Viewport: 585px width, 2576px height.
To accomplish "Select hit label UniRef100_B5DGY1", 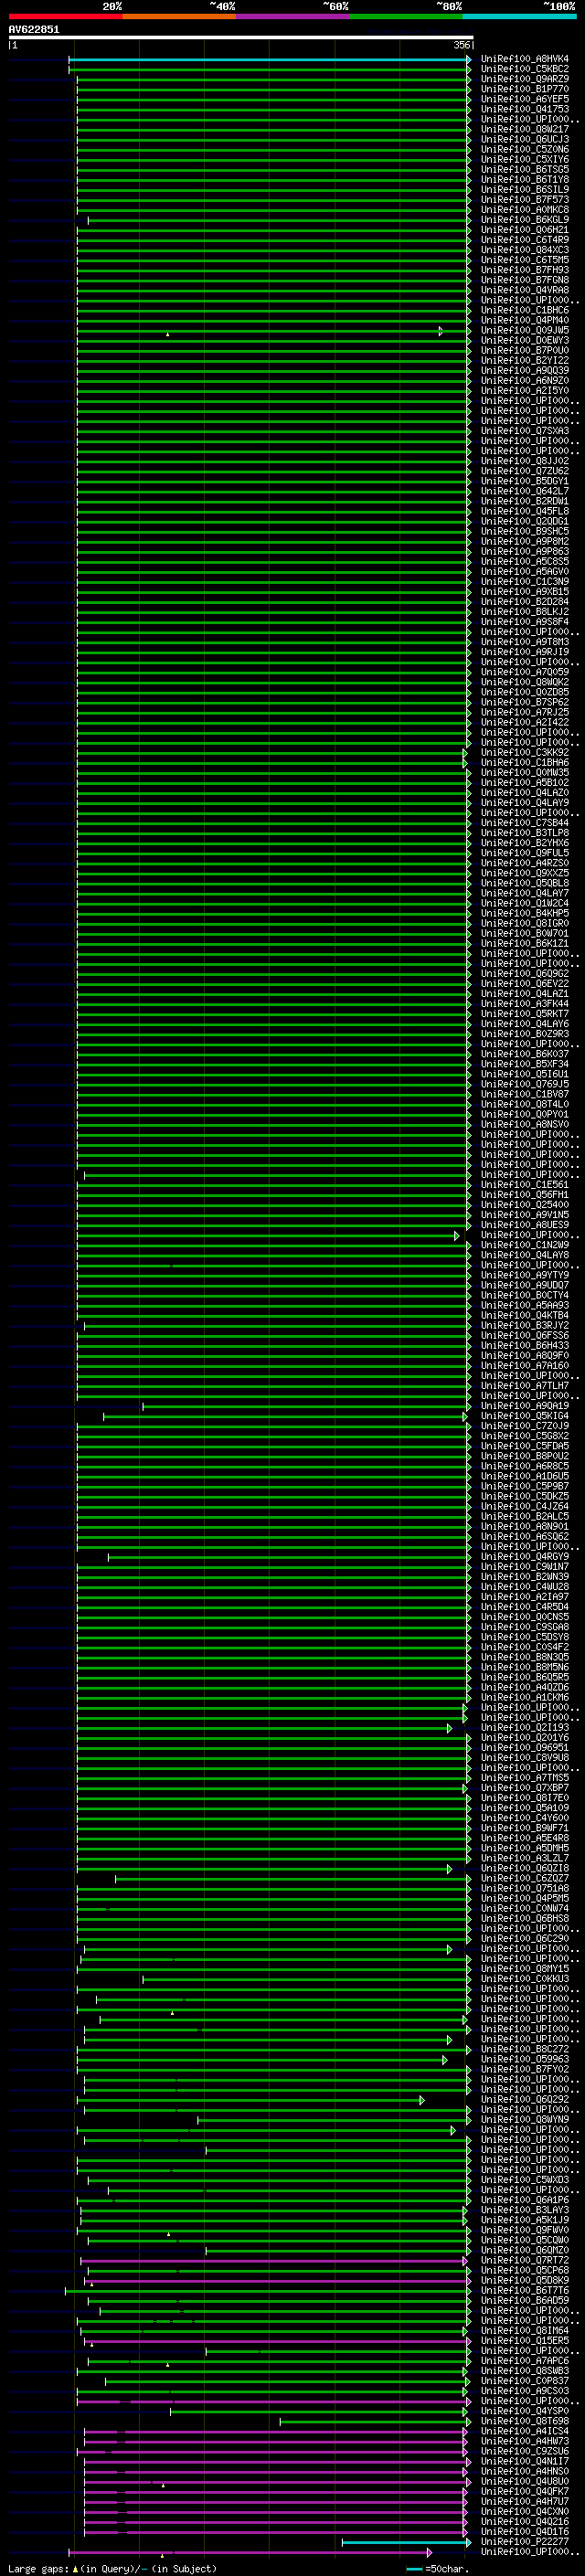I will point(524,481).
